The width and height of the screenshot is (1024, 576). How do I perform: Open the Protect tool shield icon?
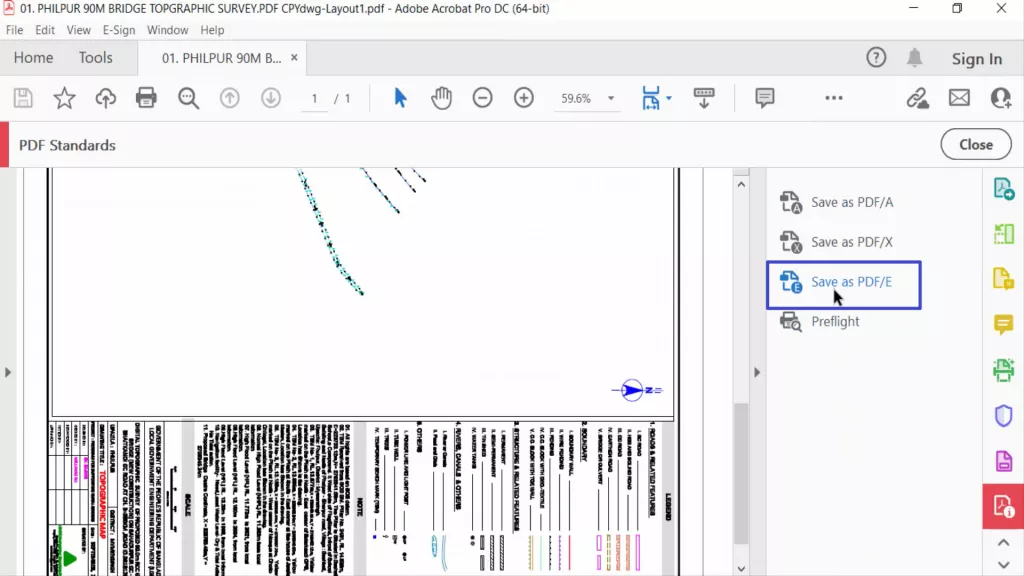tap(1003, 416)
